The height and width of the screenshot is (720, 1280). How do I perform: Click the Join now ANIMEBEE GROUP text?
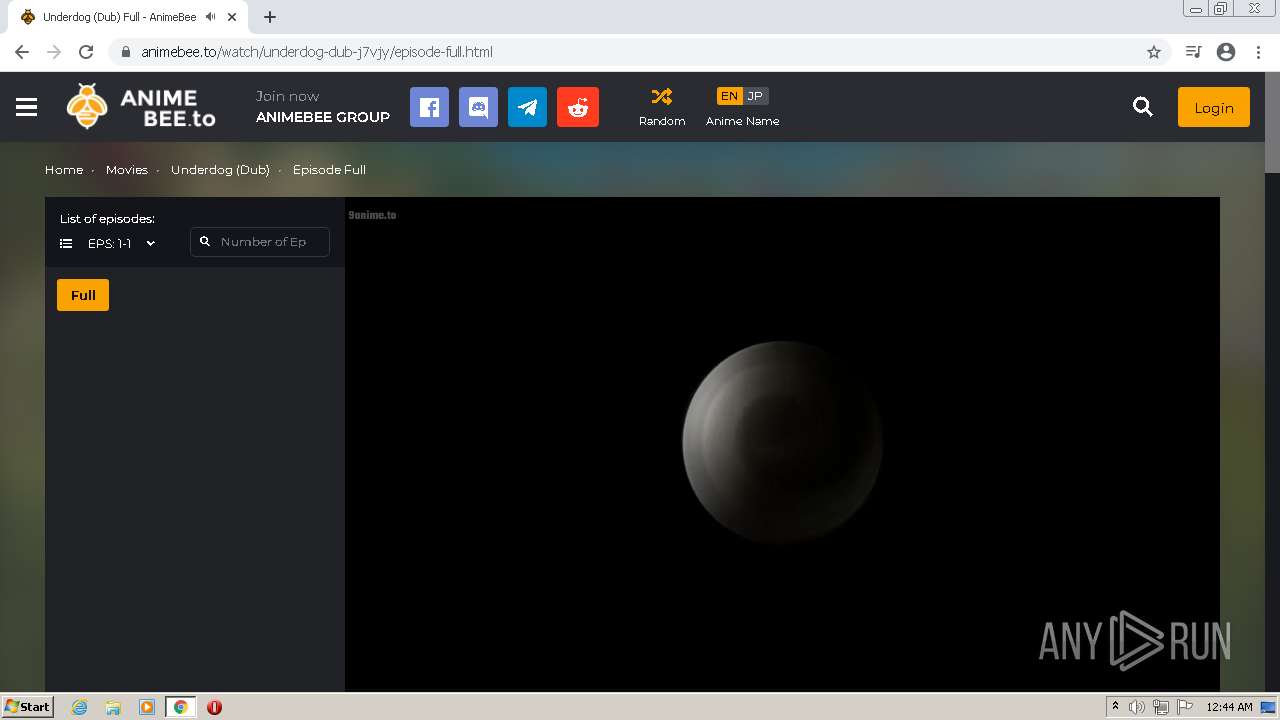pyautogui.click(x=322, y=107)
